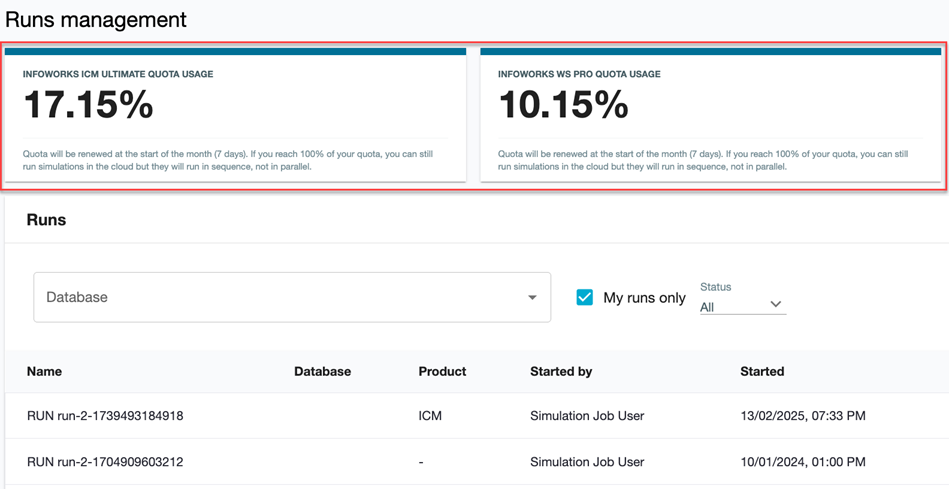Click the ICM product cell in first run

430,415
